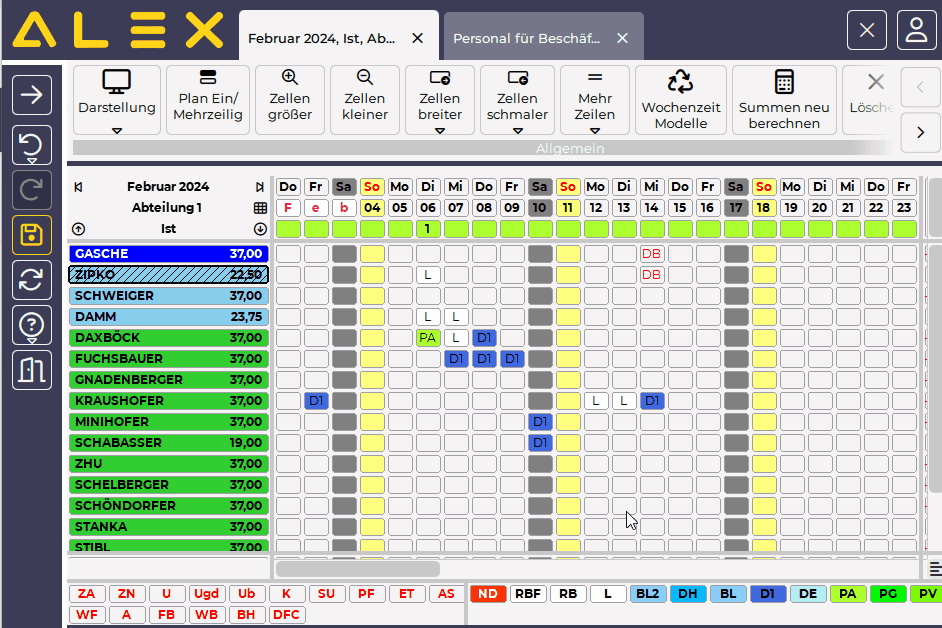Open the Darstellung dropdown

click(x=117, y=100)
